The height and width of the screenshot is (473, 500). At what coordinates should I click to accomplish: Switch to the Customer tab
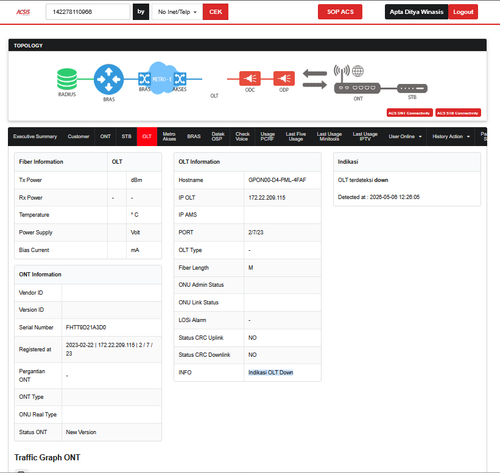[78, 137]
